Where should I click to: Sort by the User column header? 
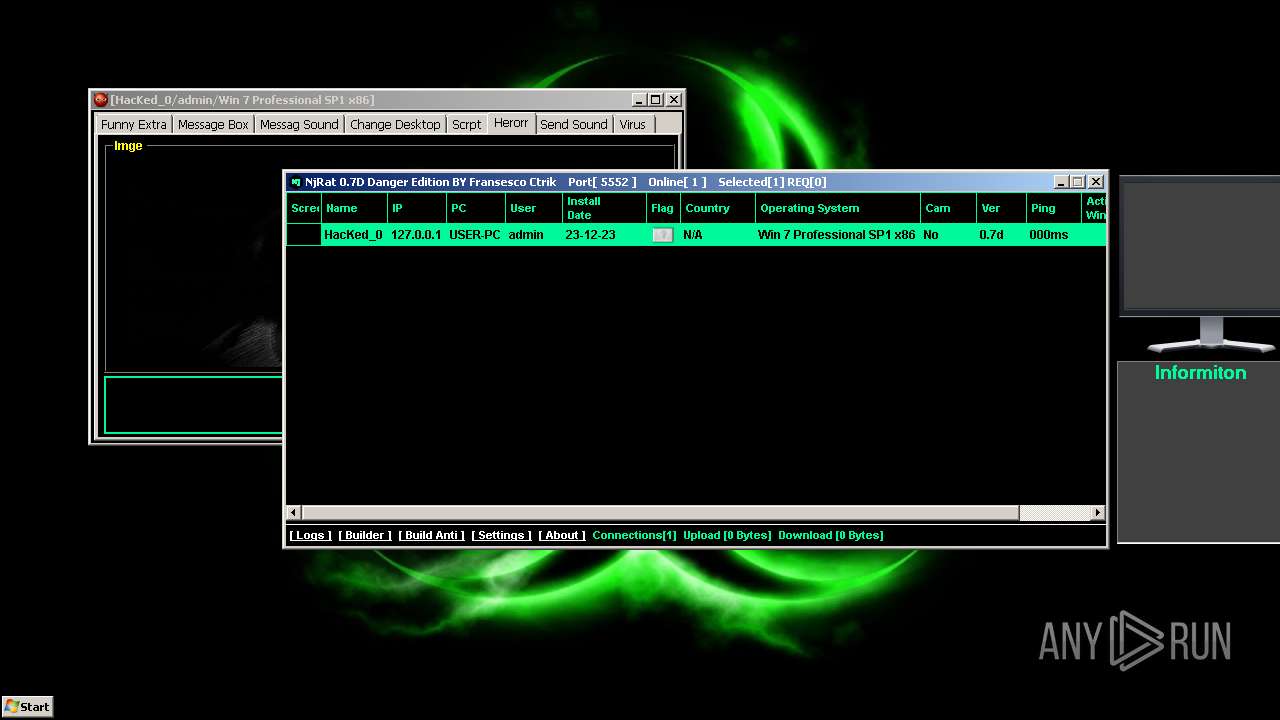pos(534,208)
